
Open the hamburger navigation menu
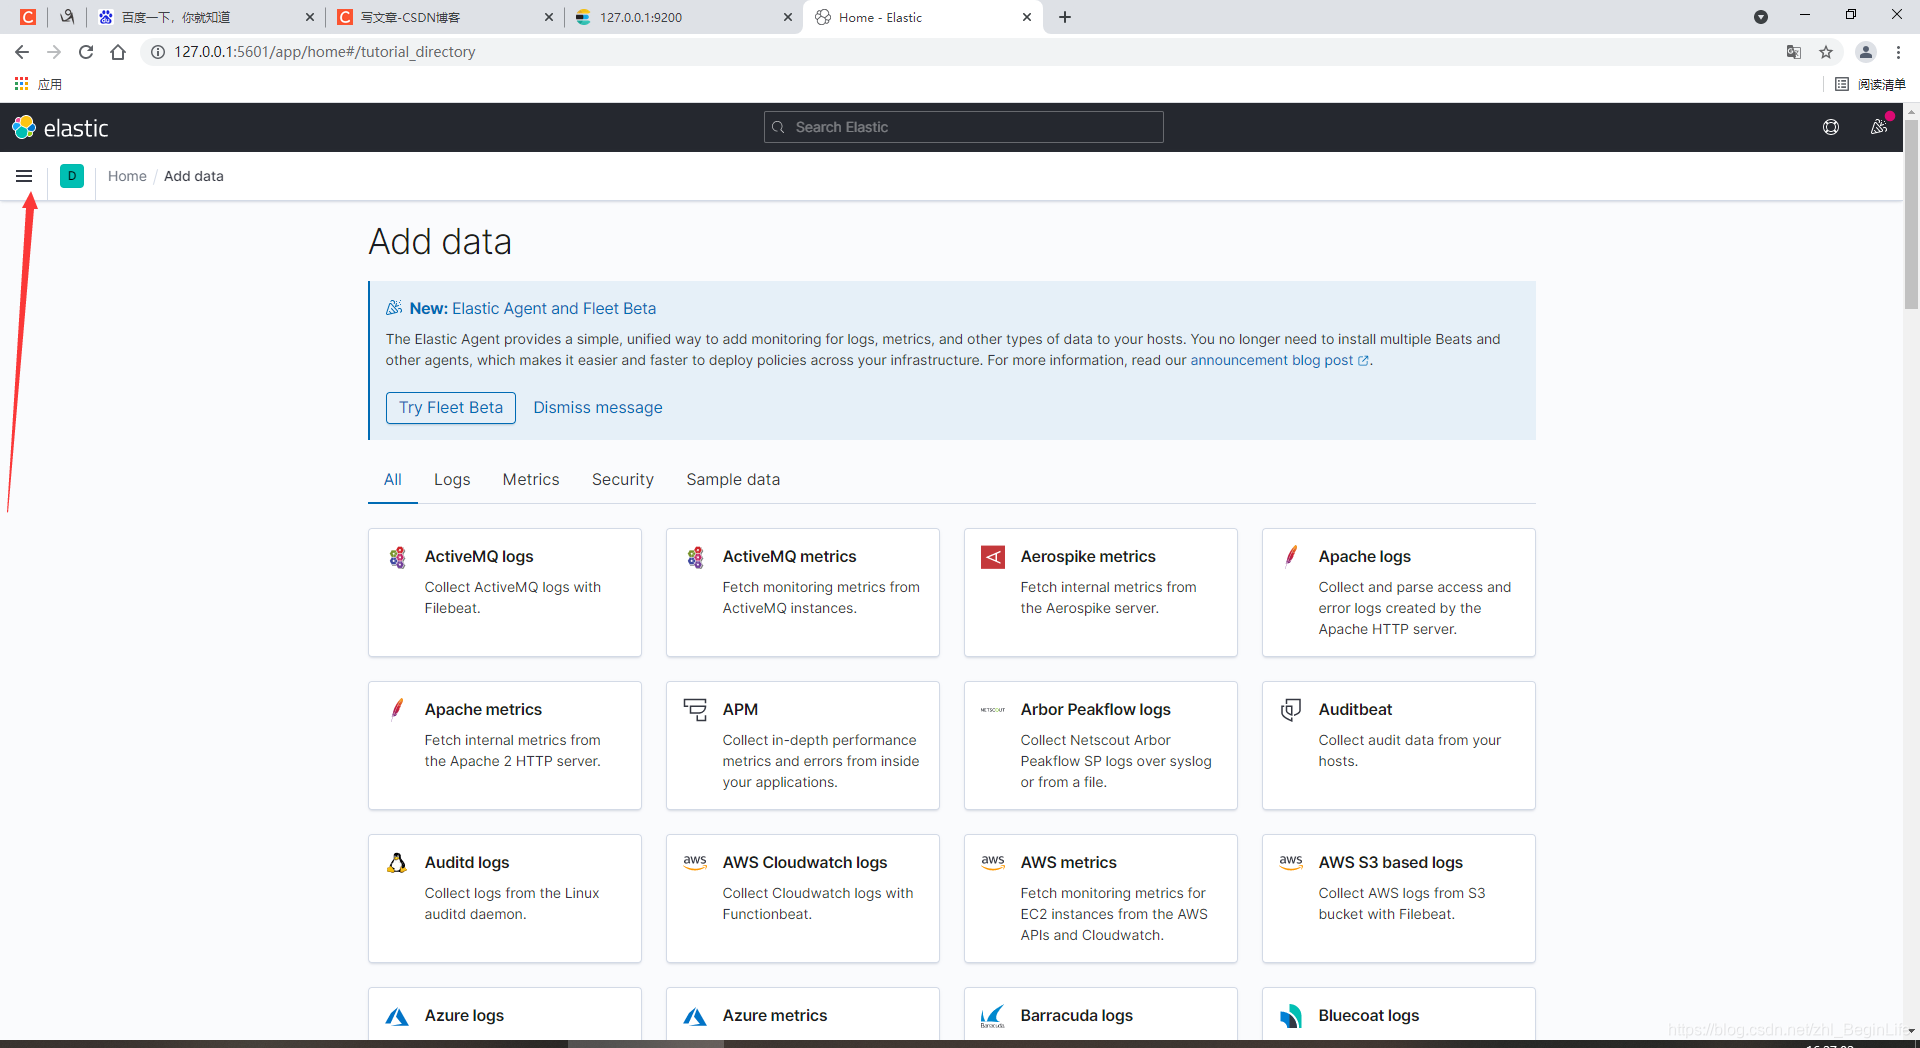pos(24,176)
